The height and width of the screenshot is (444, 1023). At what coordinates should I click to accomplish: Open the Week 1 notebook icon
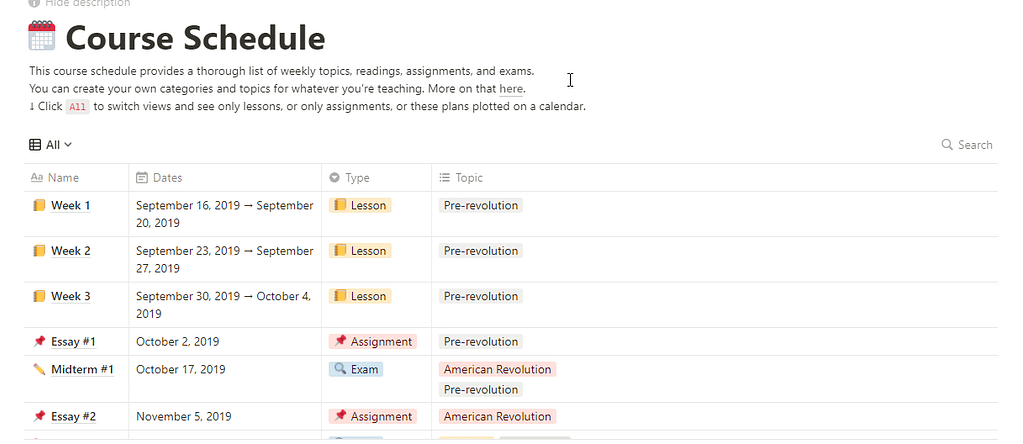(39, 205)
